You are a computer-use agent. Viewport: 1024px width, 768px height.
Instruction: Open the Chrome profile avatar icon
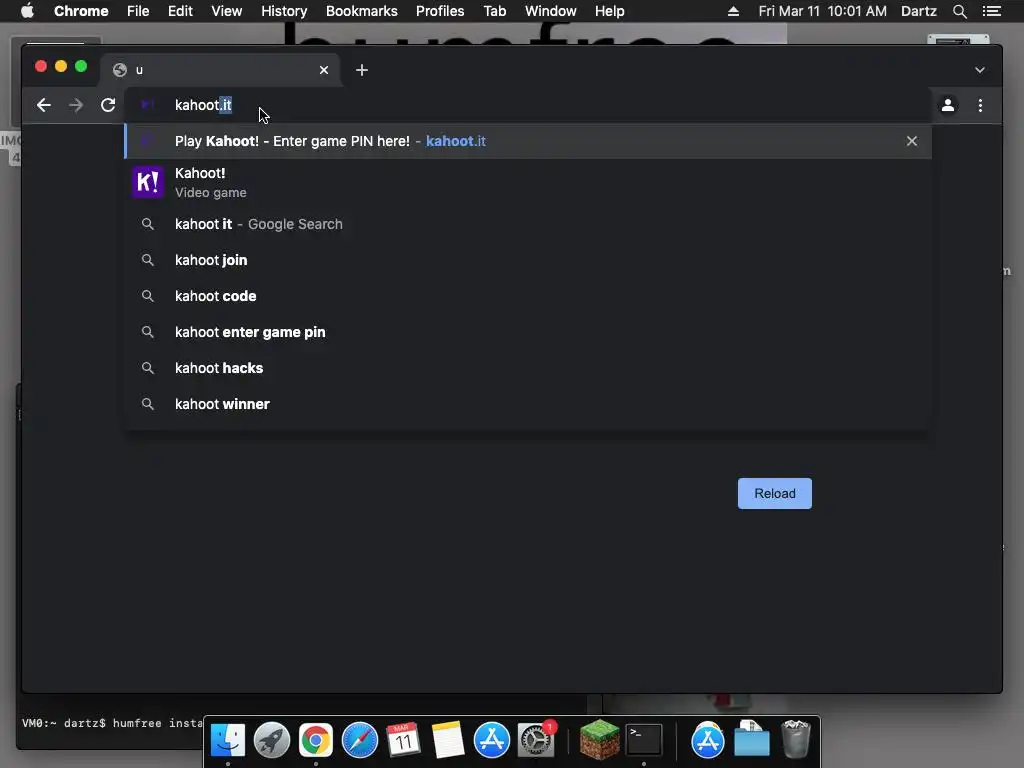coord(948,105)
